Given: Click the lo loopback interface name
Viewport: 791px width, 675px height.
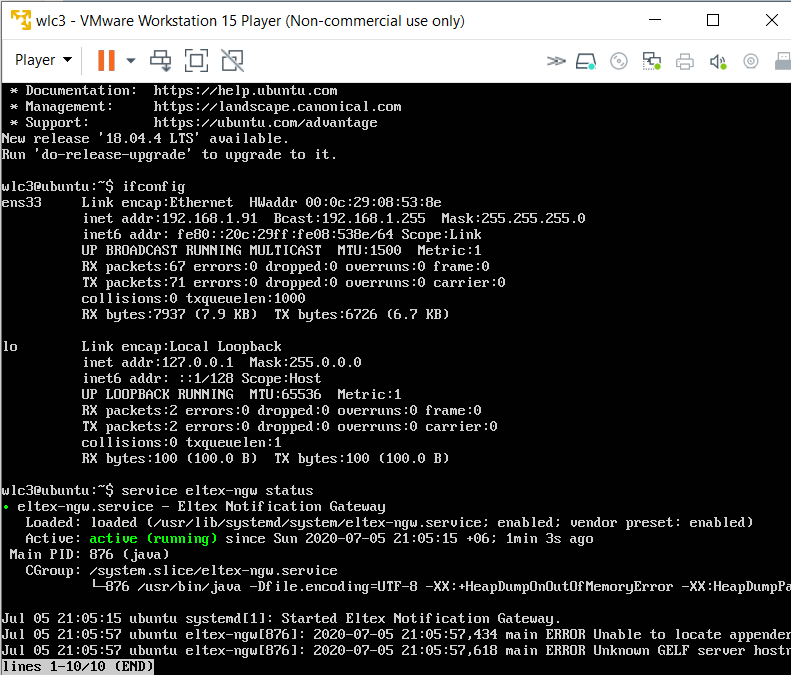Looking at the screenshot, I should 10,347.
